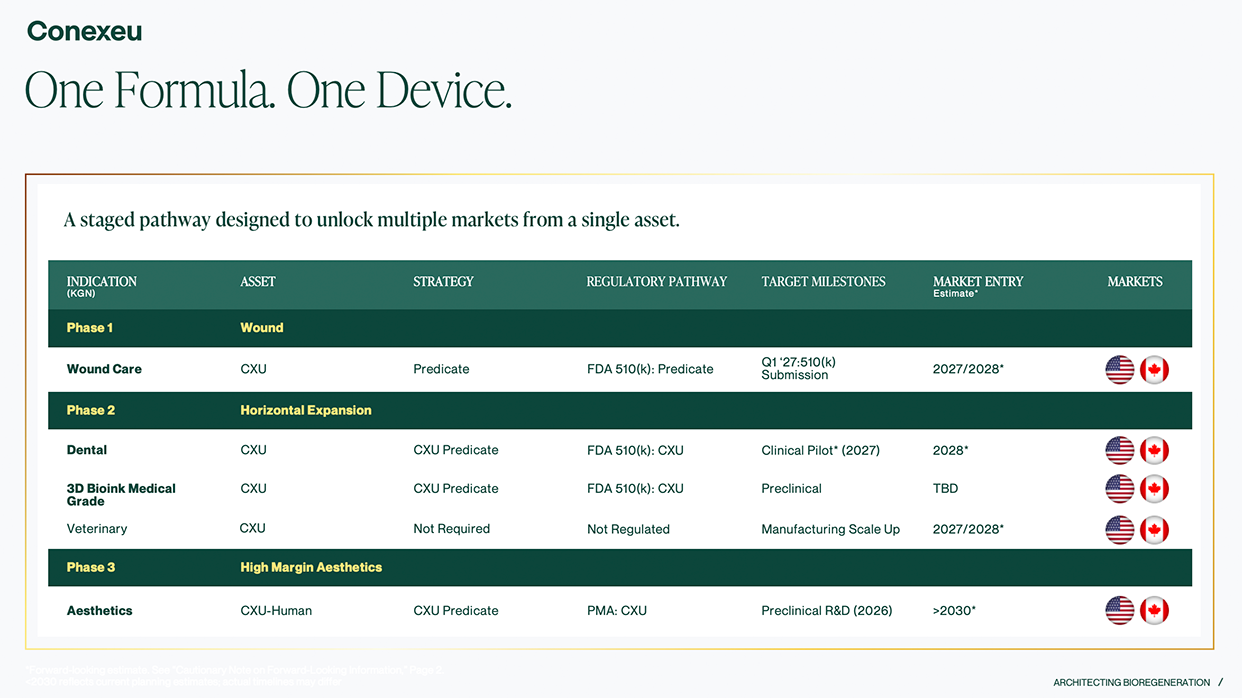The width and height of the screenshot is (1242, 698).
Task: Click the Q1 '27:510(k) Submission milestone
Action: (798, 368)
